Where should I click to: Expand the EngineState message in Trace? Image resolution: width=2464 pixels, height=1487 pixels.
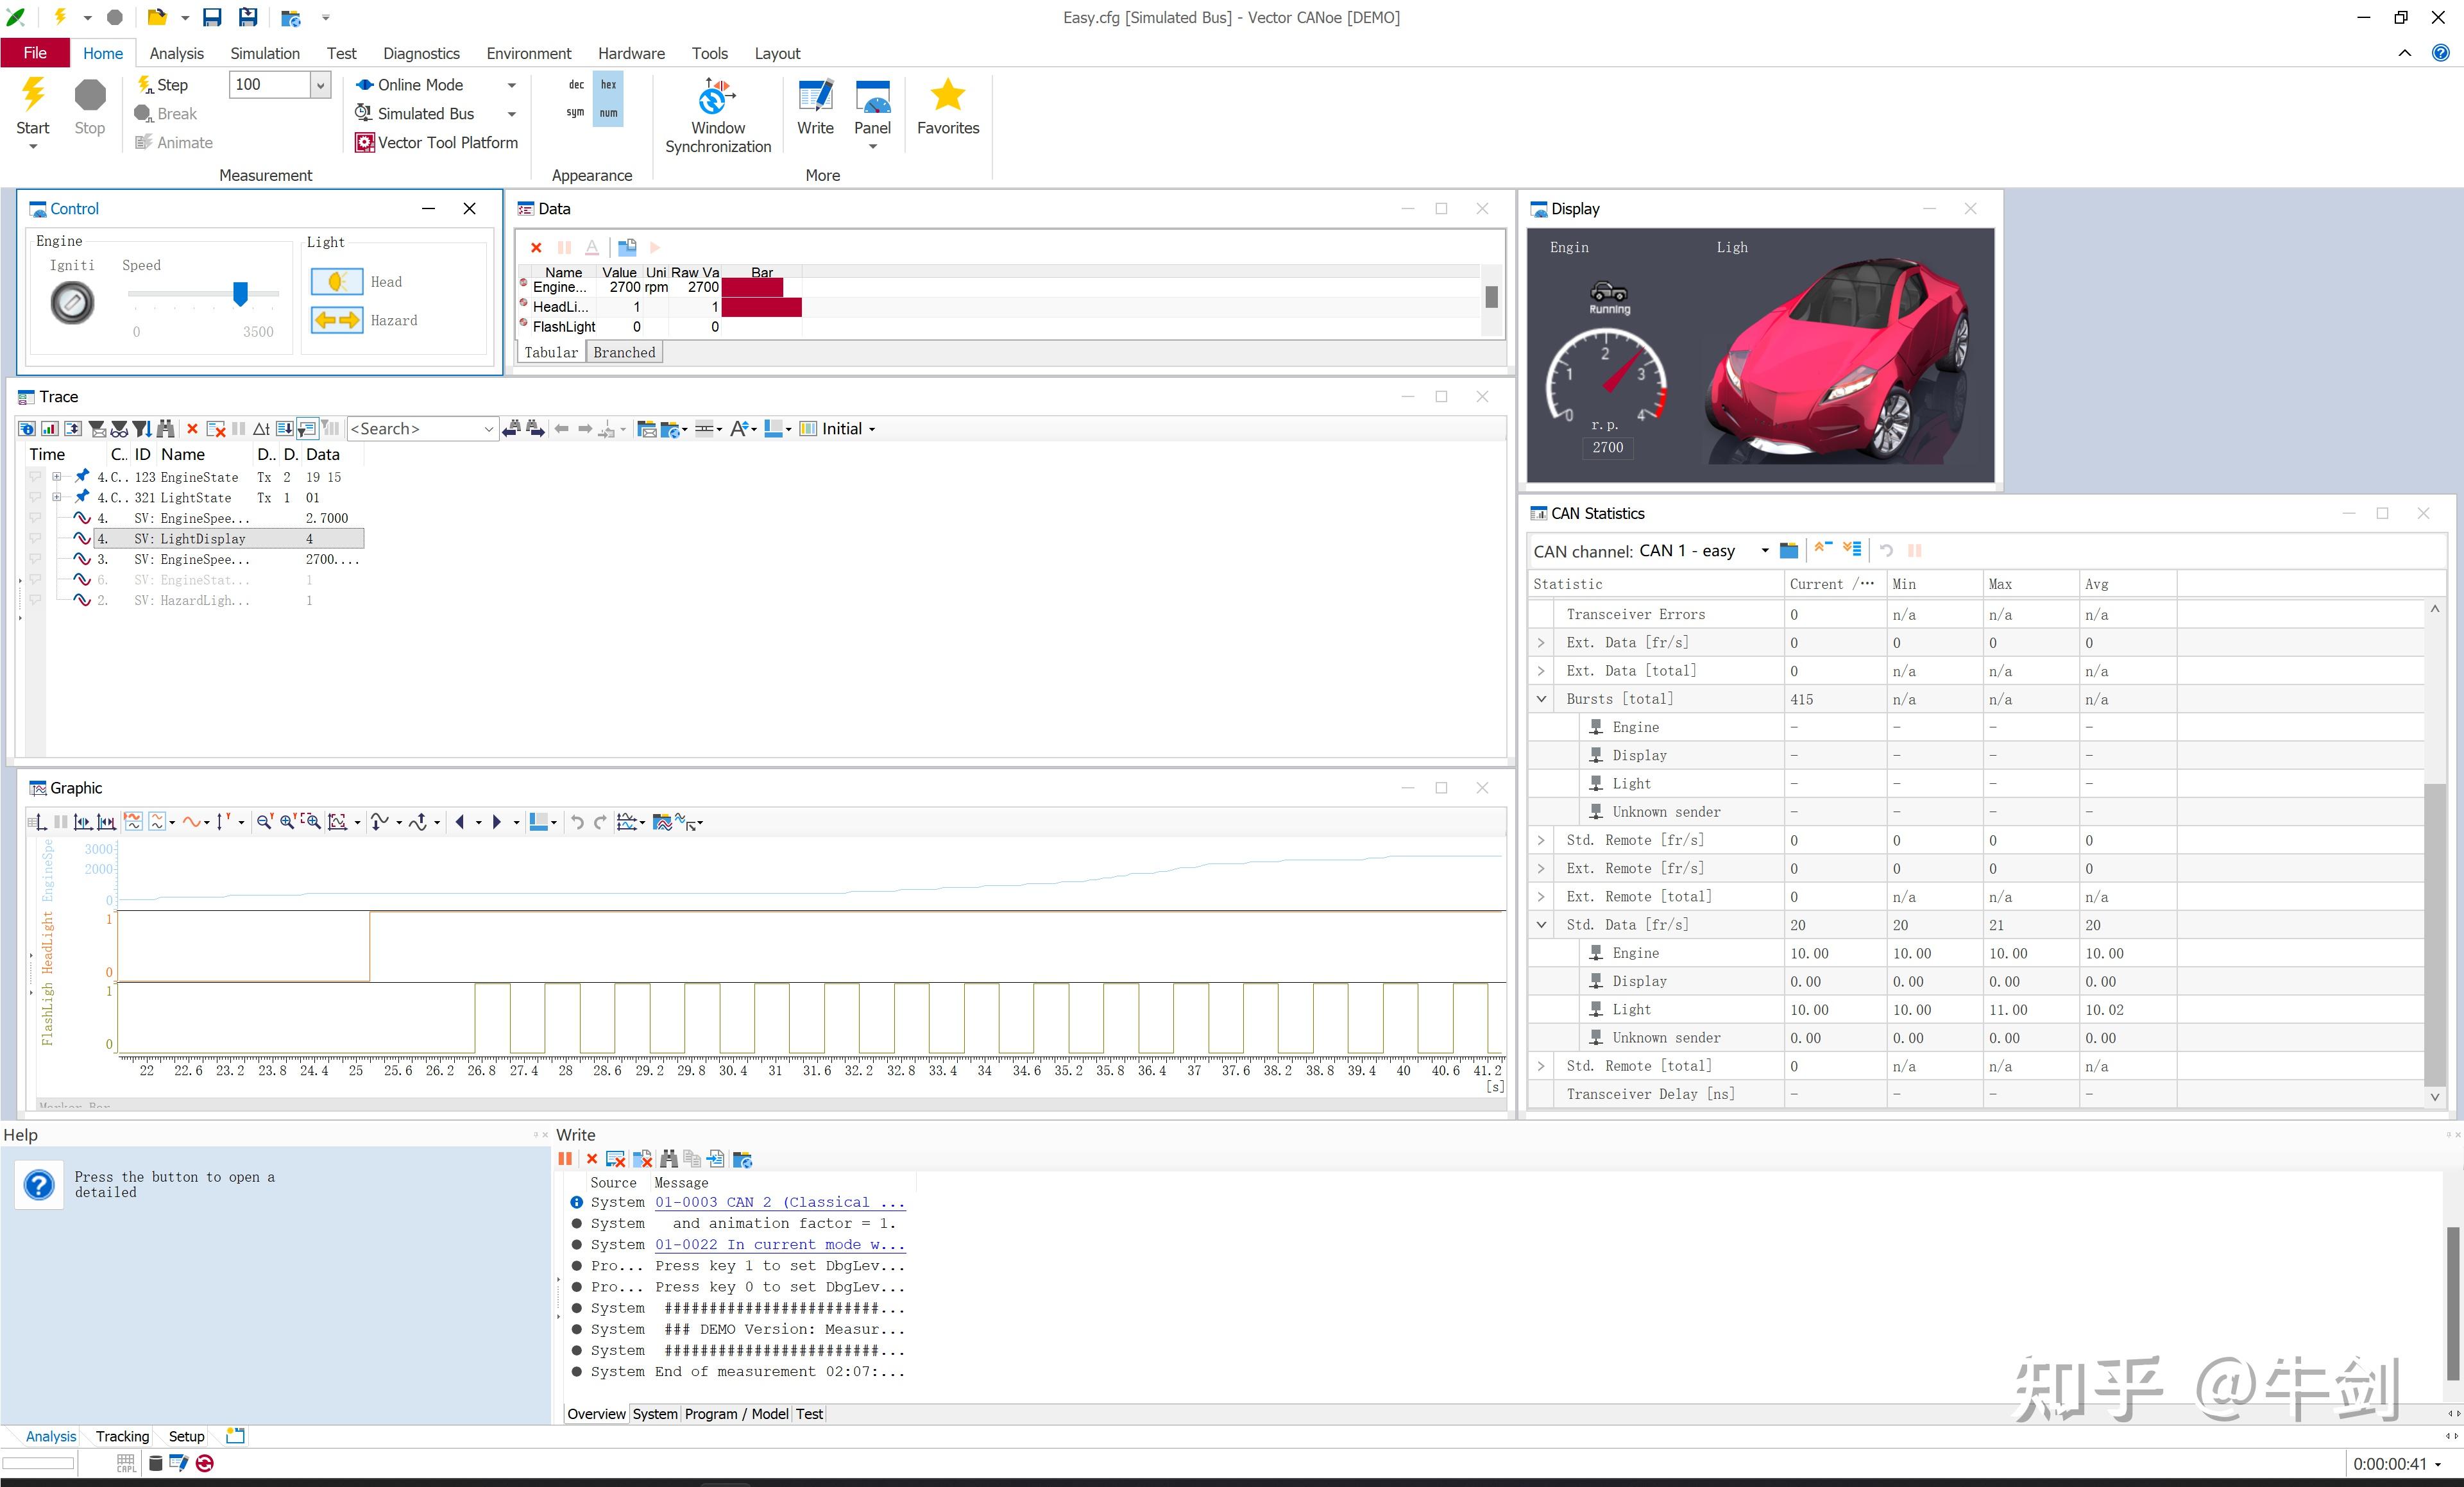coord(57,477)
